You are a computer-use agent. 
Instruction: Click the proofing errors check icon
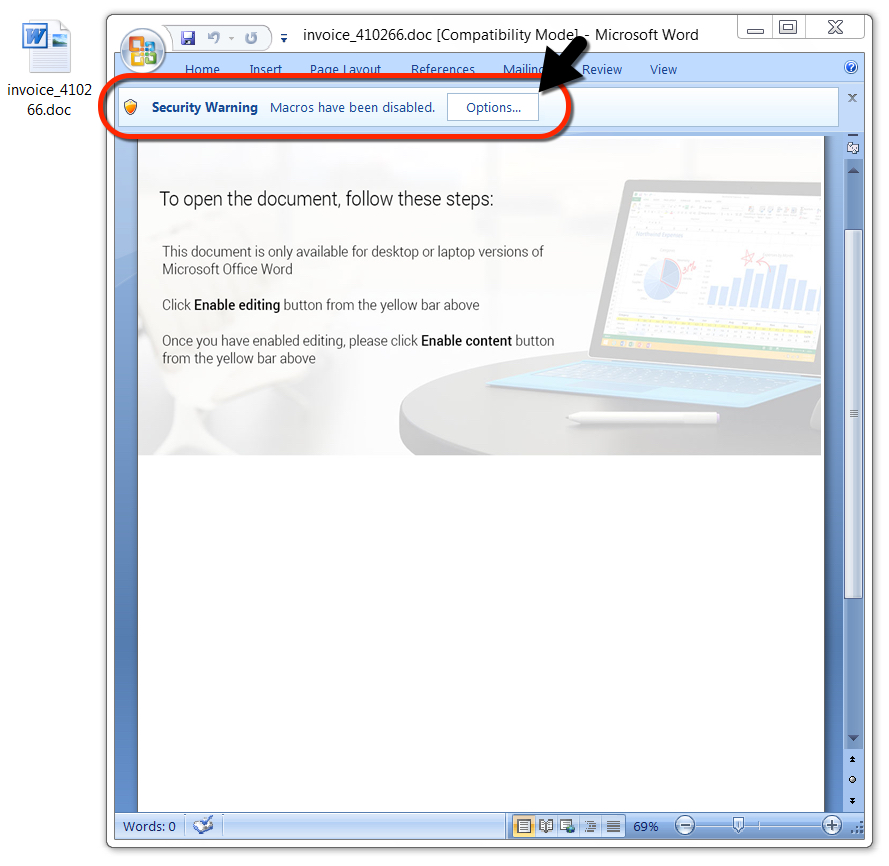tap(203, 825)
